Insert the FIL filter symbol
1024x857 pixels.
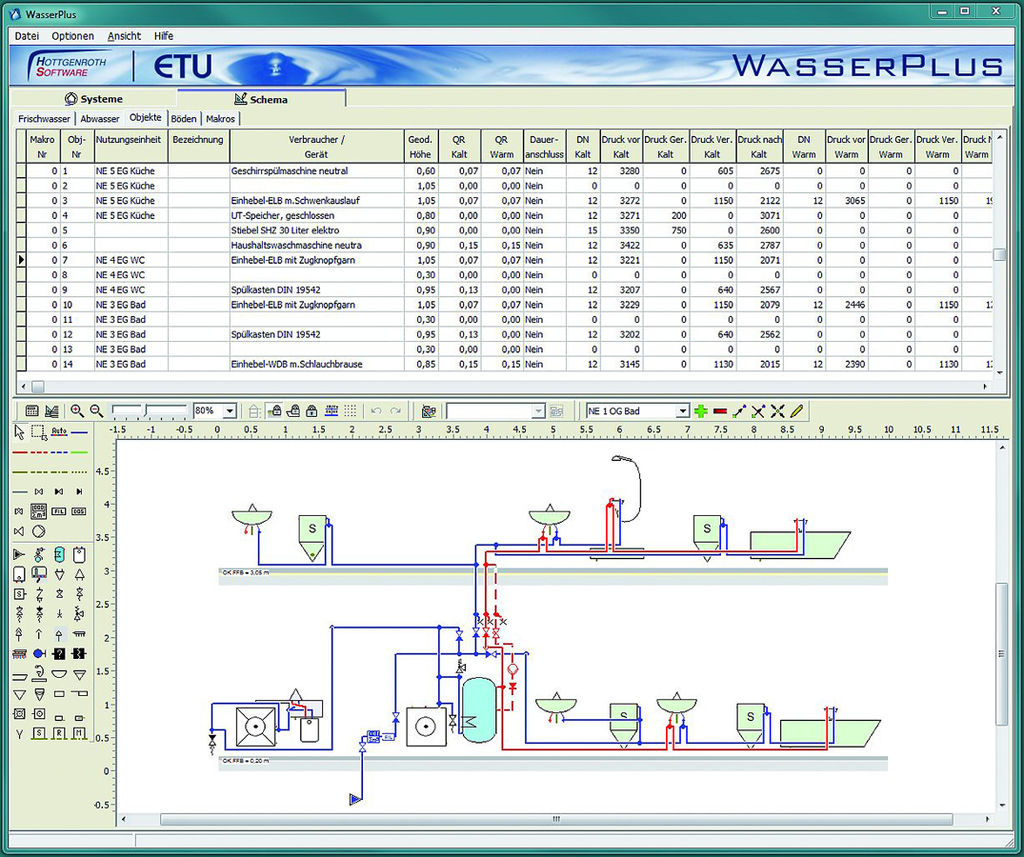click(59, 511)
